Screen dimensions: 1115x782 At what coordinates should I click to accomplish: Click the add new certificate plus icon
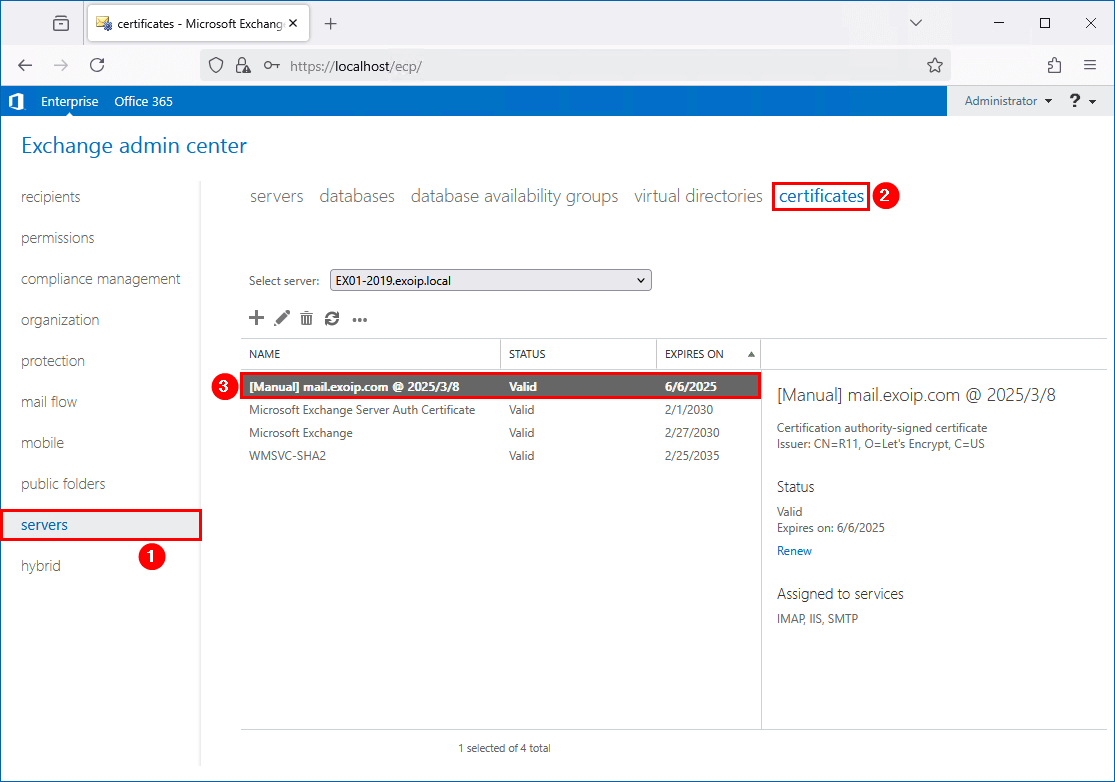pyautogui.click(x=257, y=318)
